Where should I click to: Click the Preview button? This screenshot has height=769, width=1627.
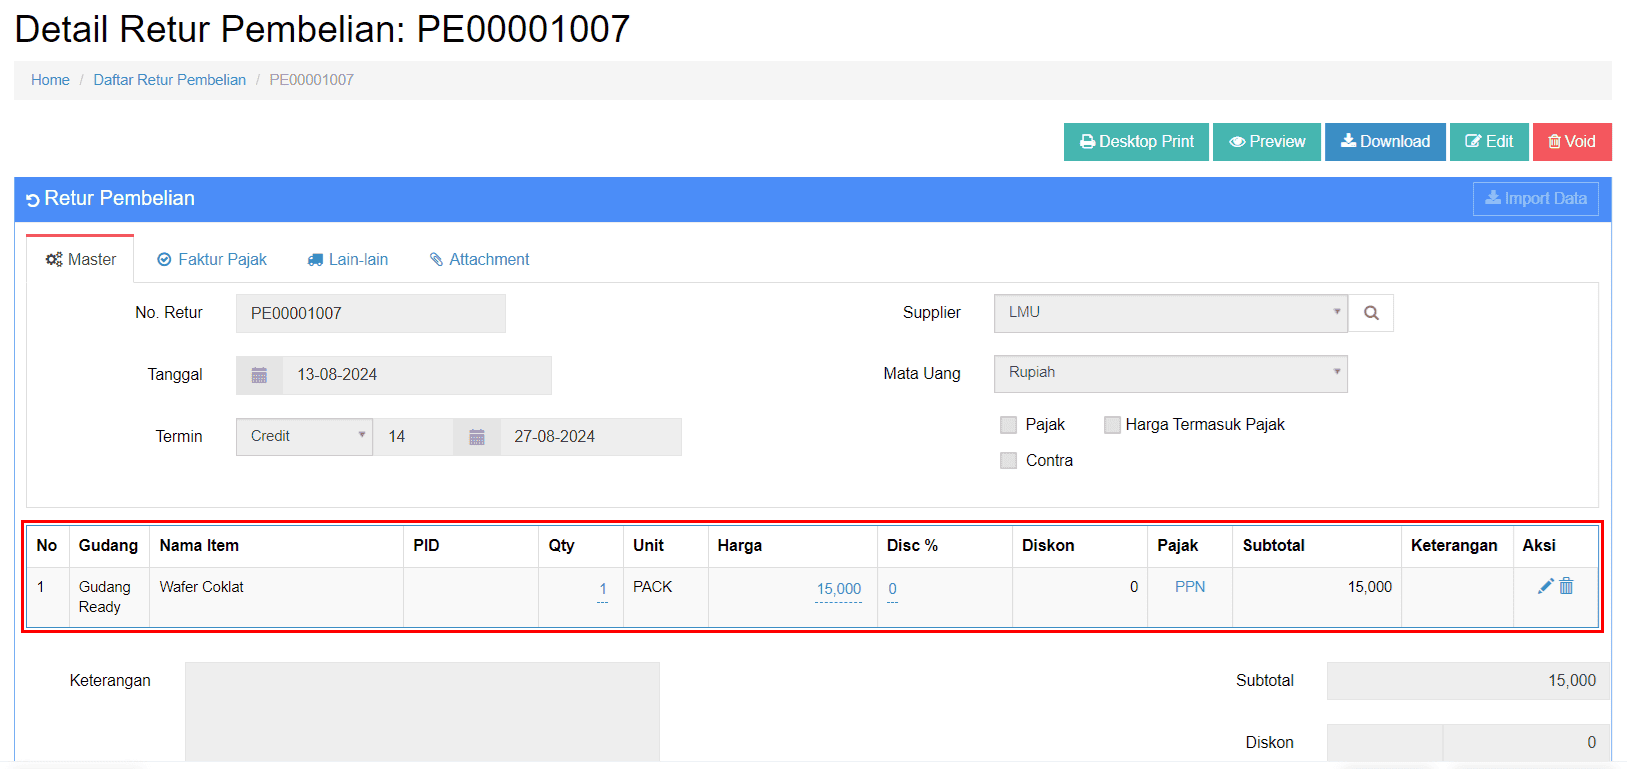tap(1267, 142)
